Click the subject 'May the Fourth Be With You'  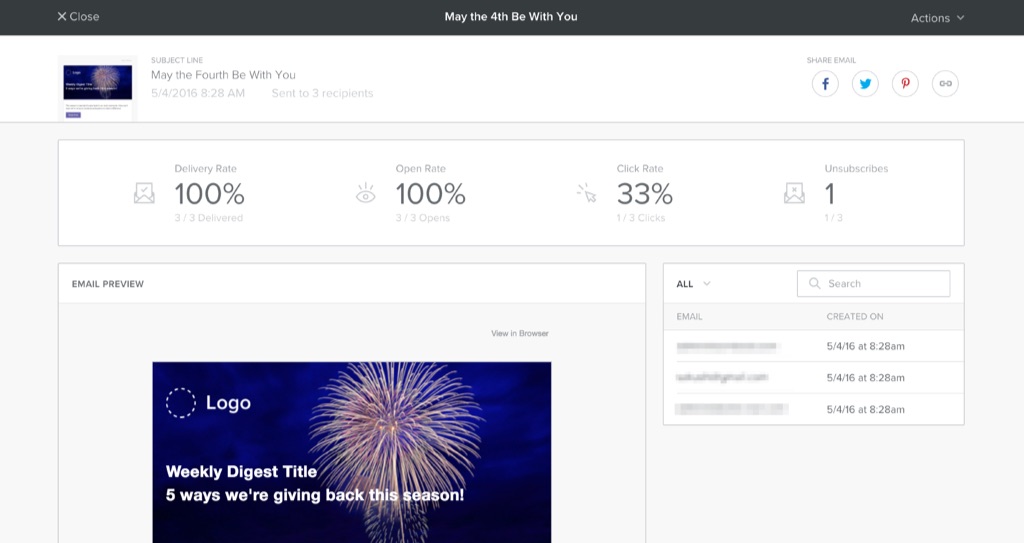click(x=223, y=75)
